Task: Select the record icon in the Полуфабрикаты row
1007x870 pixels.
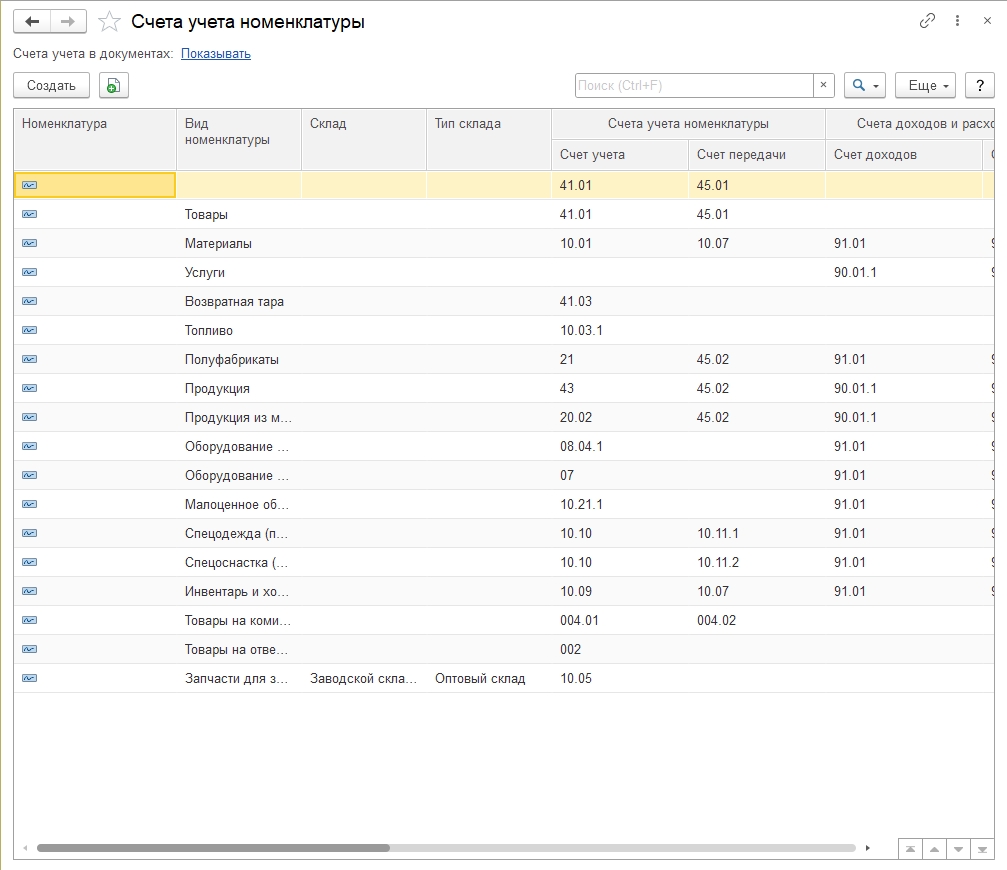Action: (30, 360)
